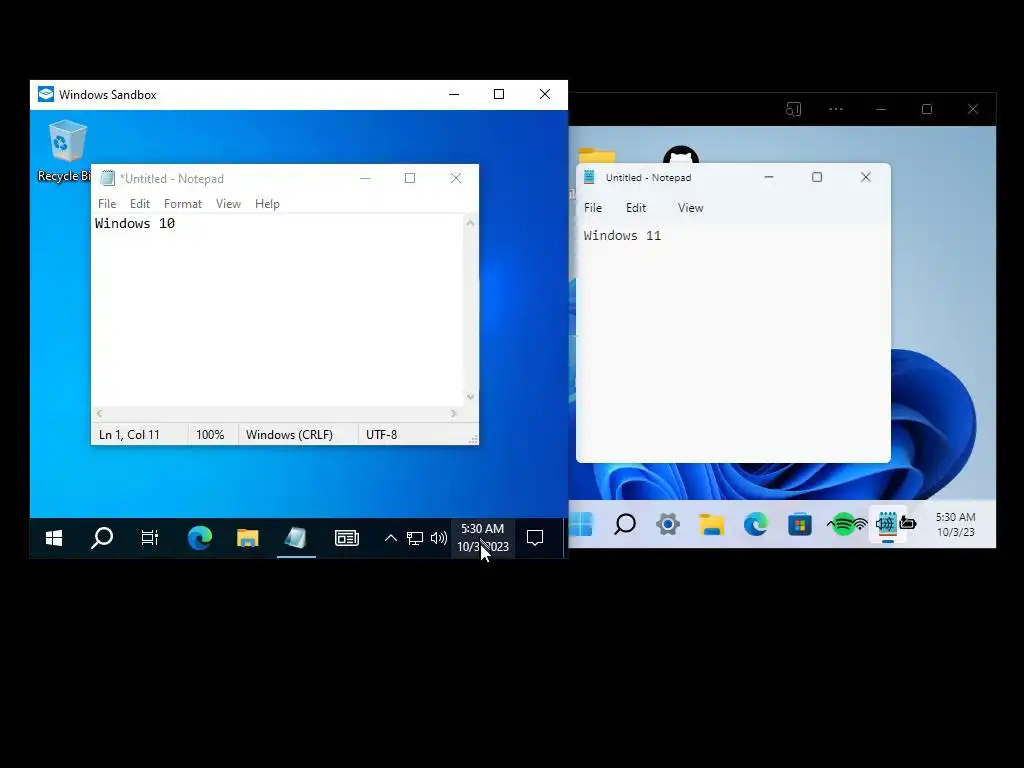The image size is (1024, 768).
Task: Open the folder desktop icon in Windows 11
Action: point(597,156)
